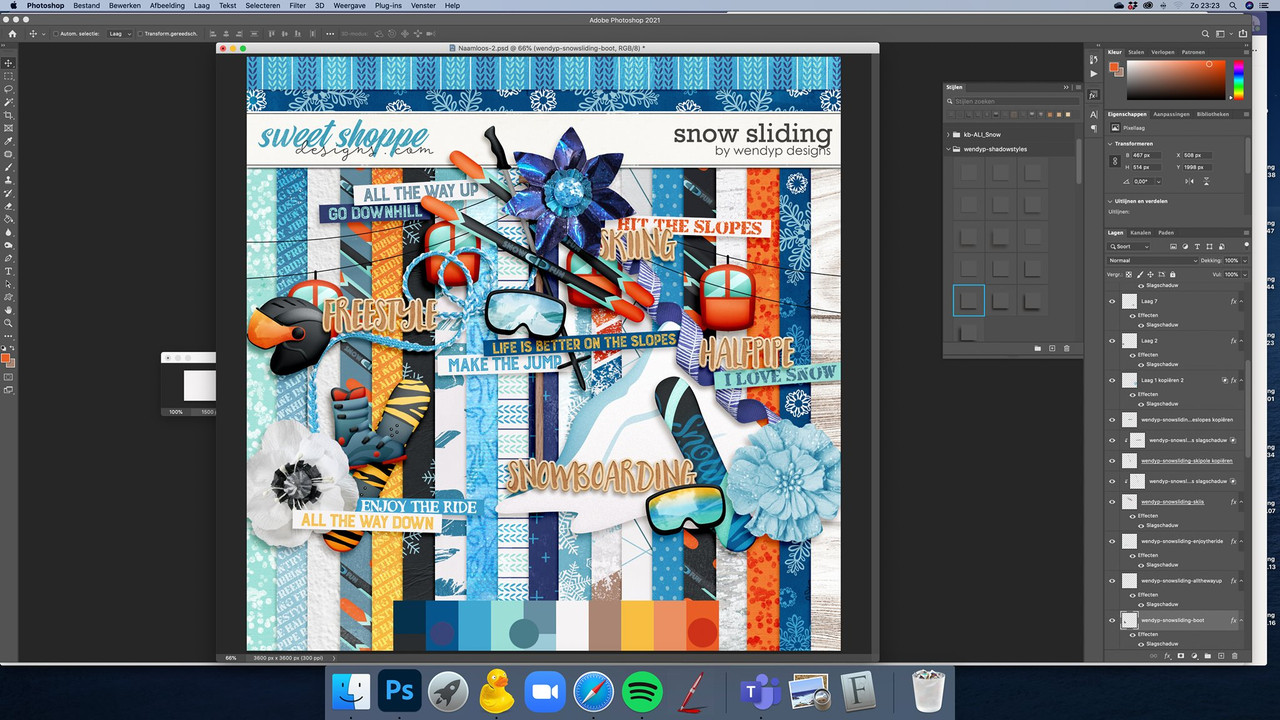Create a new layer in Layers panel
Image resolution: width=1280 pixels, height=720 pixels.
coord(1221,656)
